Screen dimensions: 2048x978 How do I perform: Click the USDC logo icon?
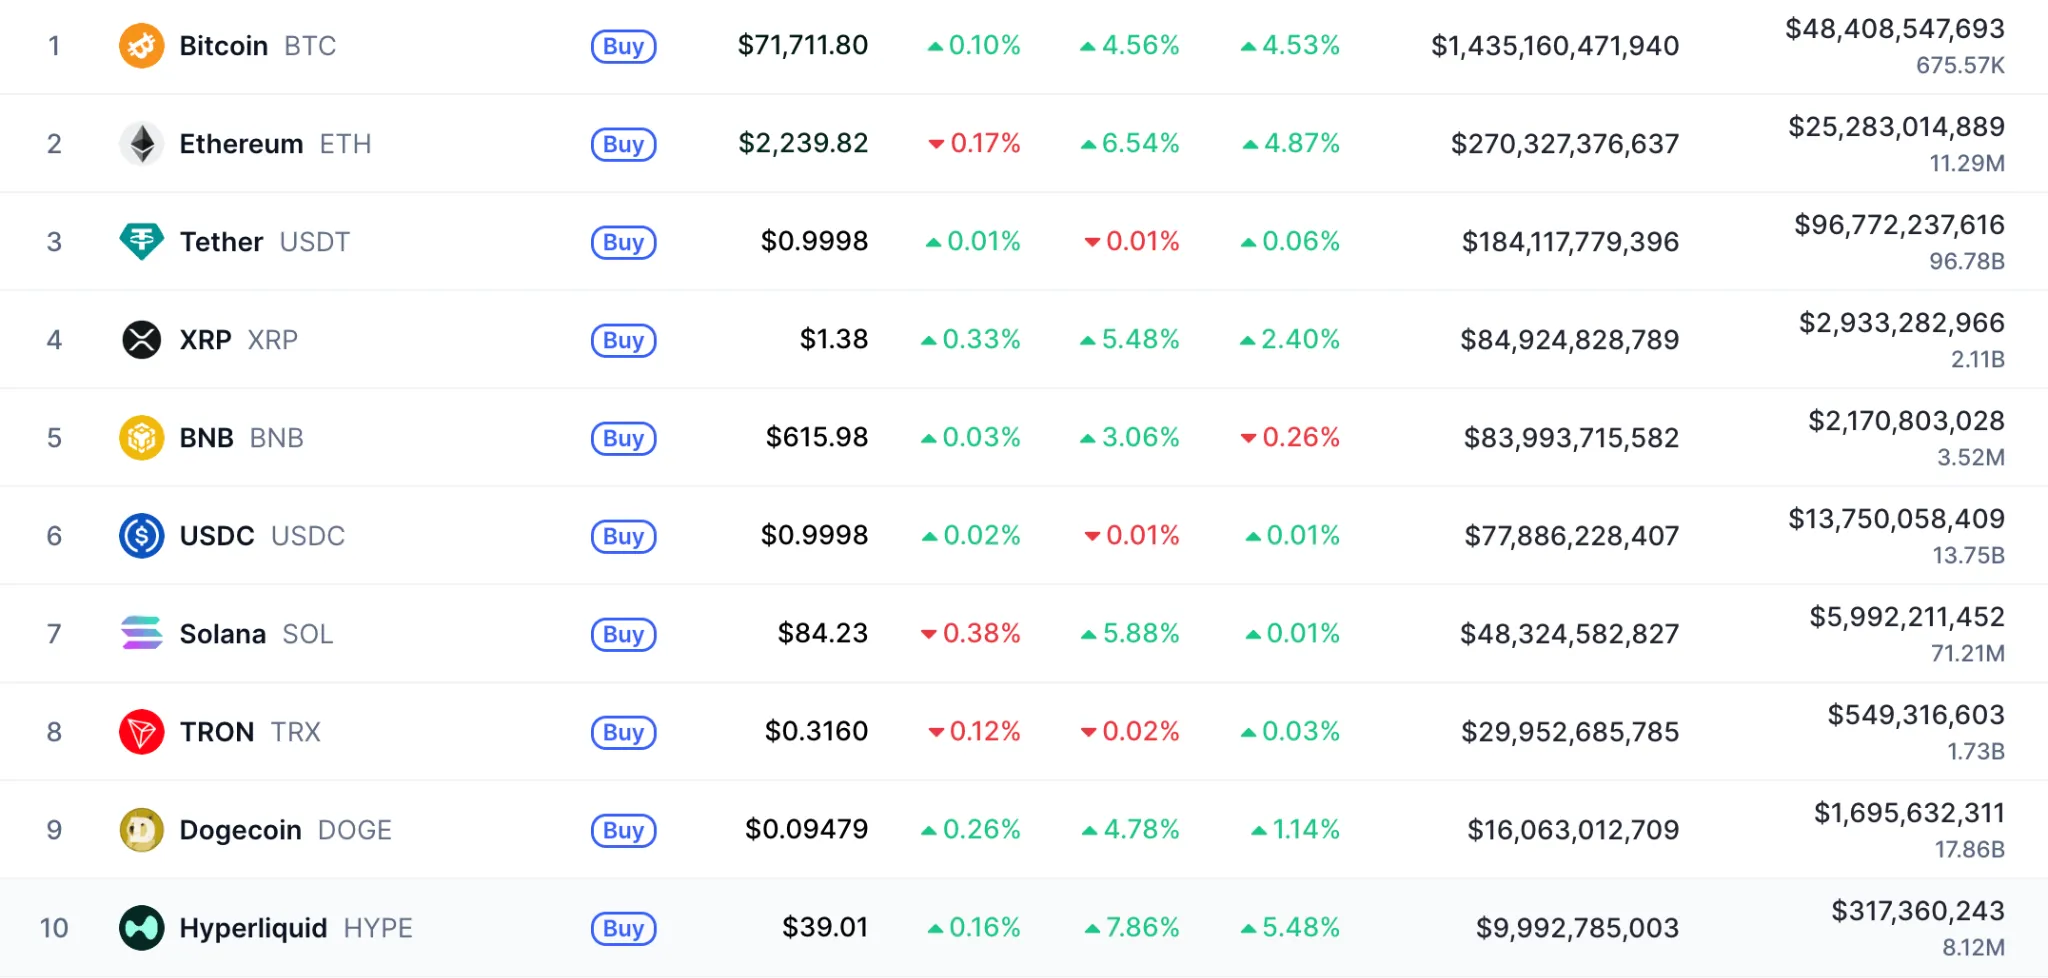[x=141, y=536]
